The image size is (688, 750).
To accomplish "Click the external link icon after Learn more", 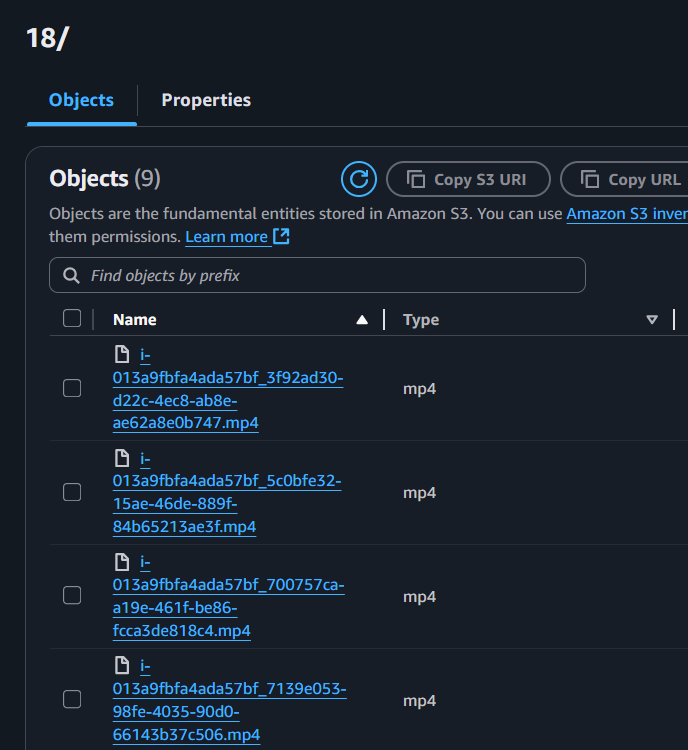I will (281, 236).
